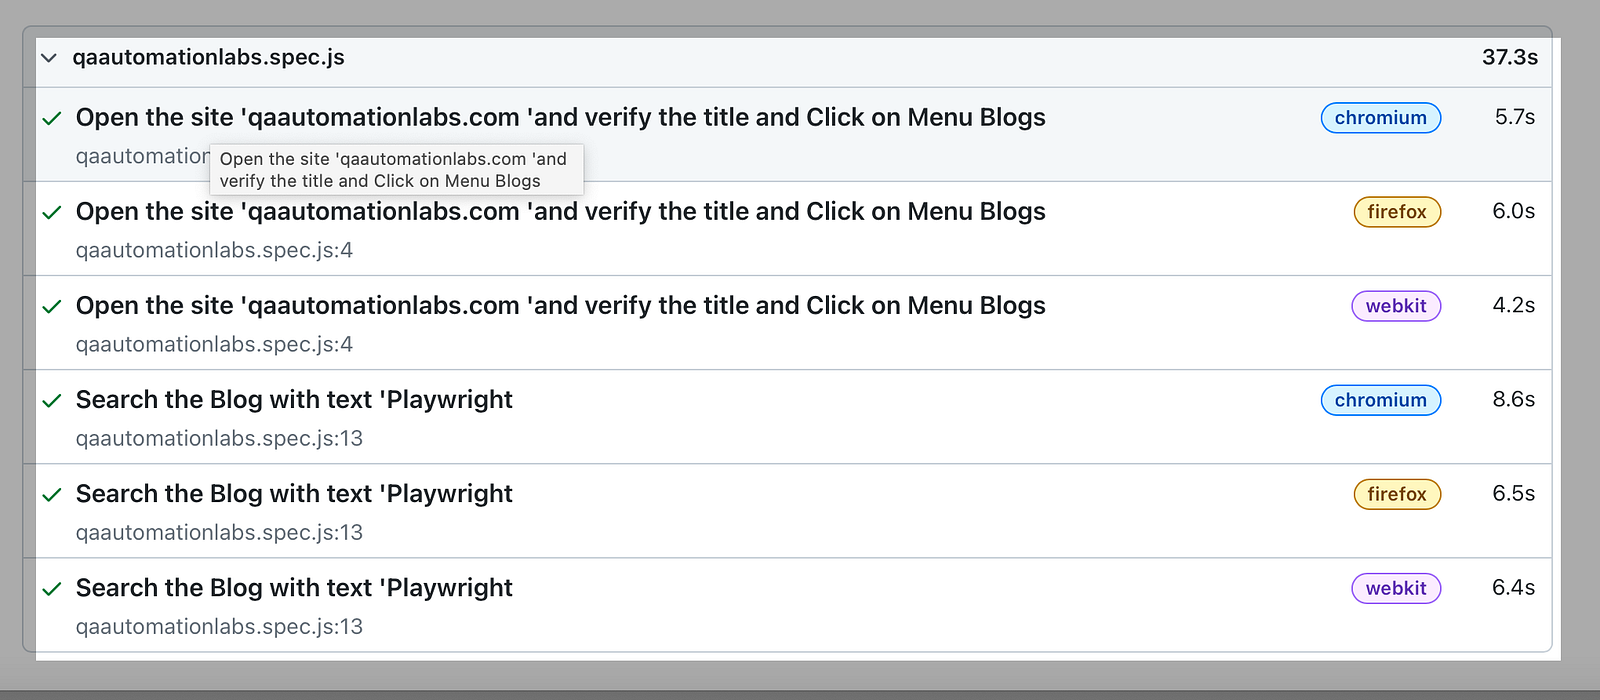Click the passed checkmark of webkit 6.4s Search test
The height and width of the screenshot is (700, 1600).
point(52,589)
